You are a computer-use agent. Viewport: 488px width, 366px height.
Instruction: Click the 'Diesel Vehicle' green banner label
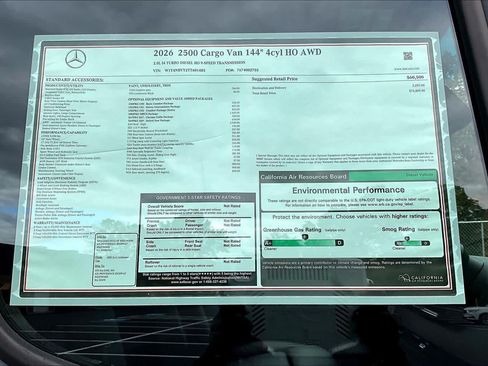click(419, 175)
